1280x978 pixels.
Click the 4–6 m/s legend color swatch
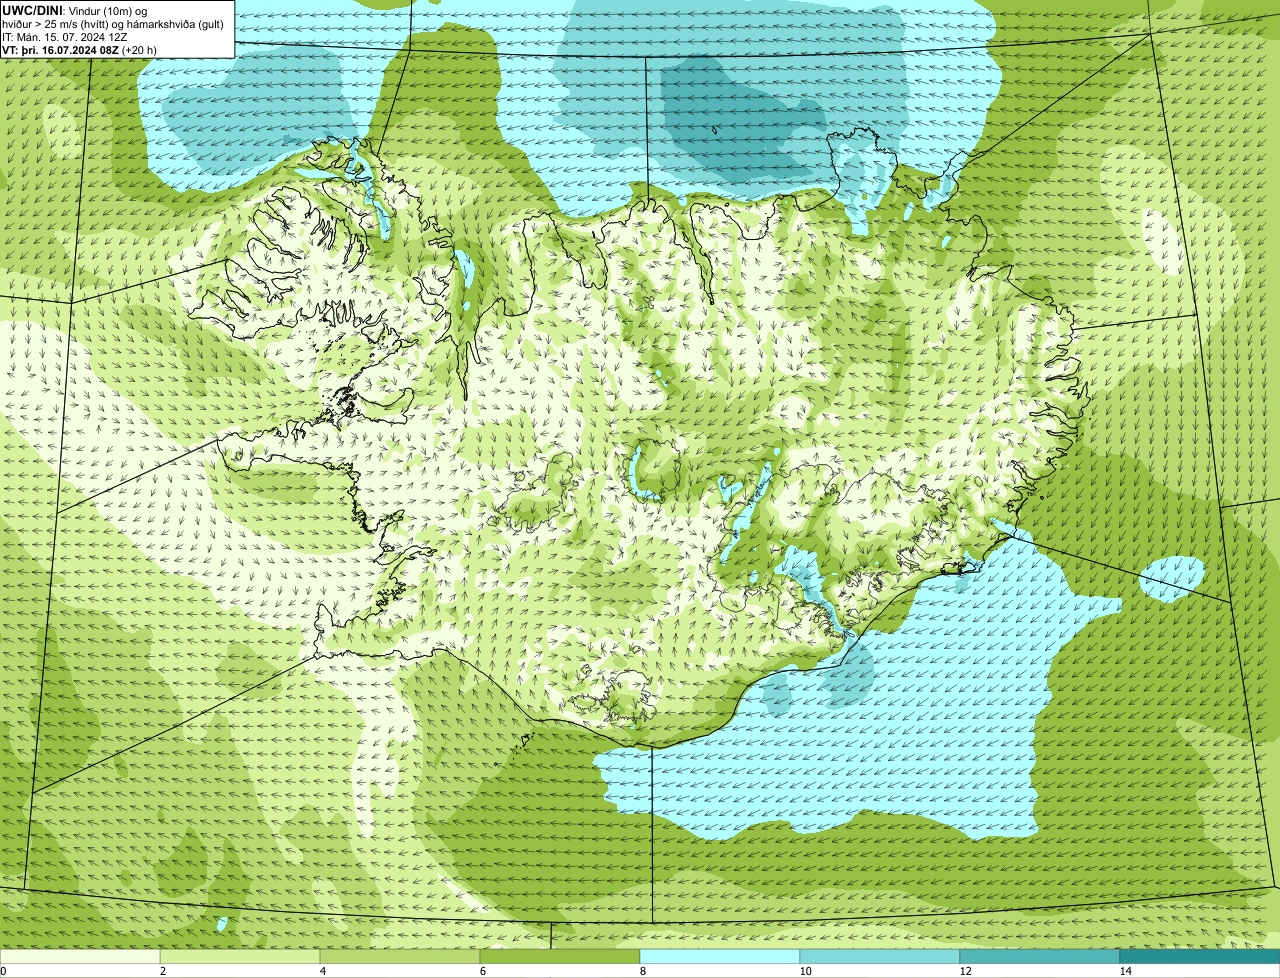pos(400,956)
